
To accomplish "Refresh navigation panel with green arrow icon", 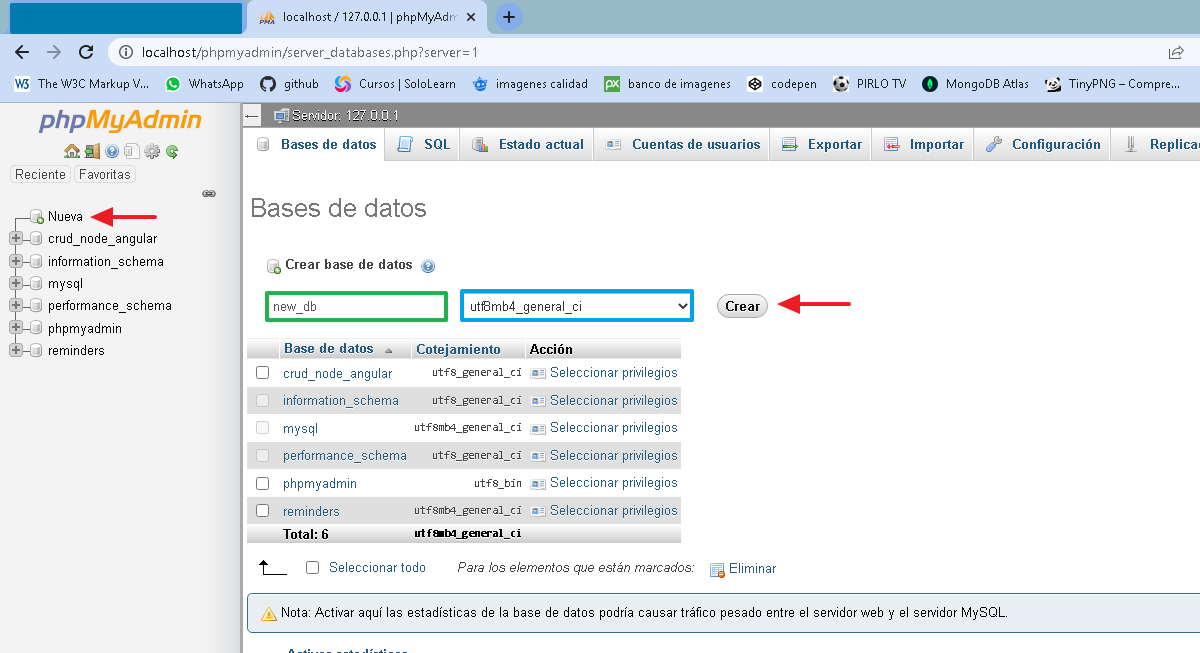I will pos(171,151).
